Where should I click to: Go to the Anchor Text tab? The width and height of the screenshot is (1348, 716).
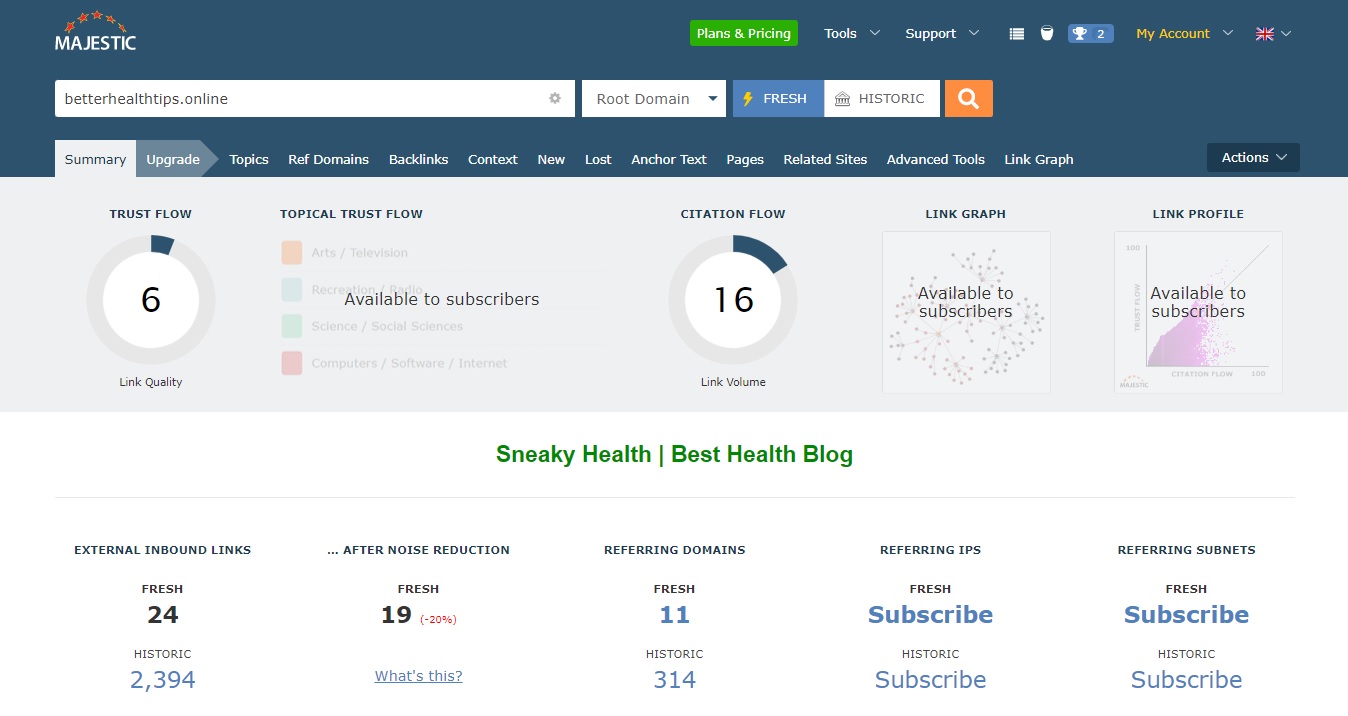[x=669, y=159]
